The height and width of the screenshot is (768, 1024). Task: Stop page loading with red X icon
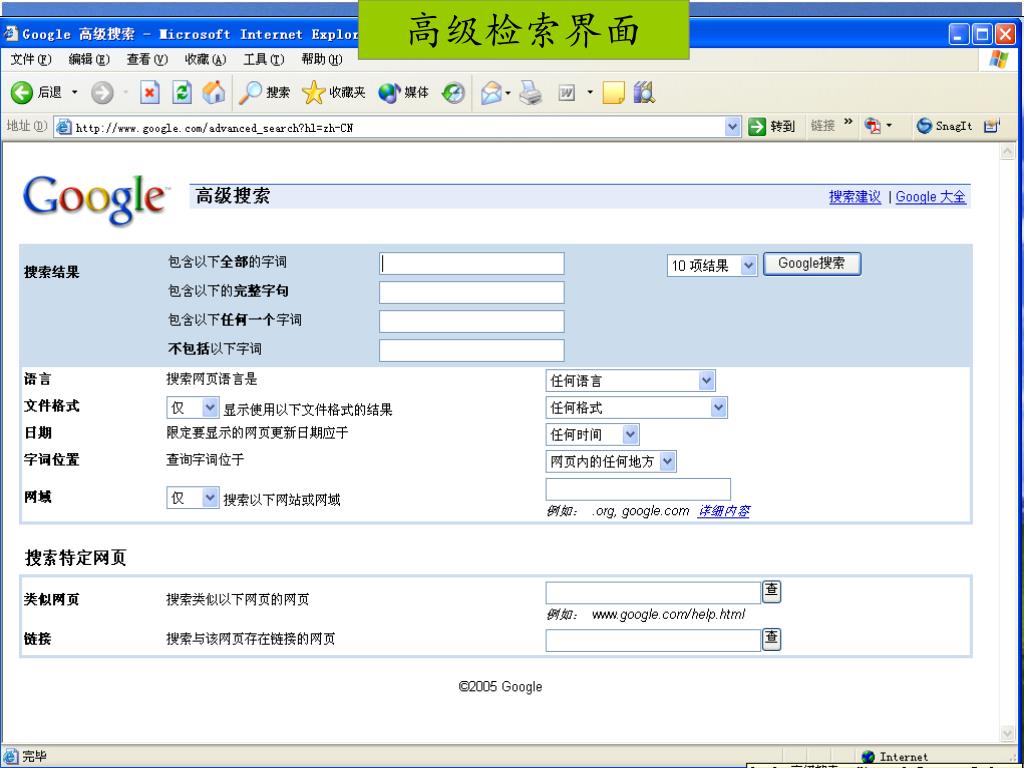(x=150, y=93)
